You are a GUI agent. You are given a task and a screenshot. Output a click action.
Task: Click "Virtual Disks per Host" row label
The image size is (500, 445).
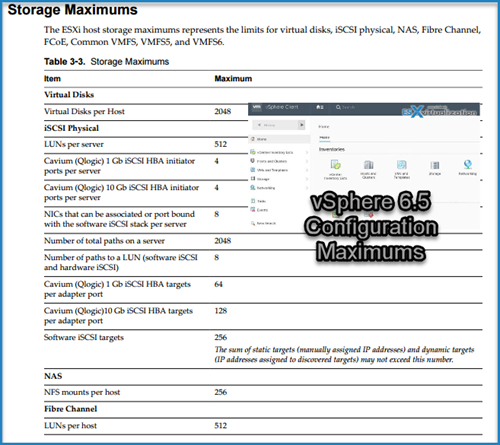[x=84, y=111]
